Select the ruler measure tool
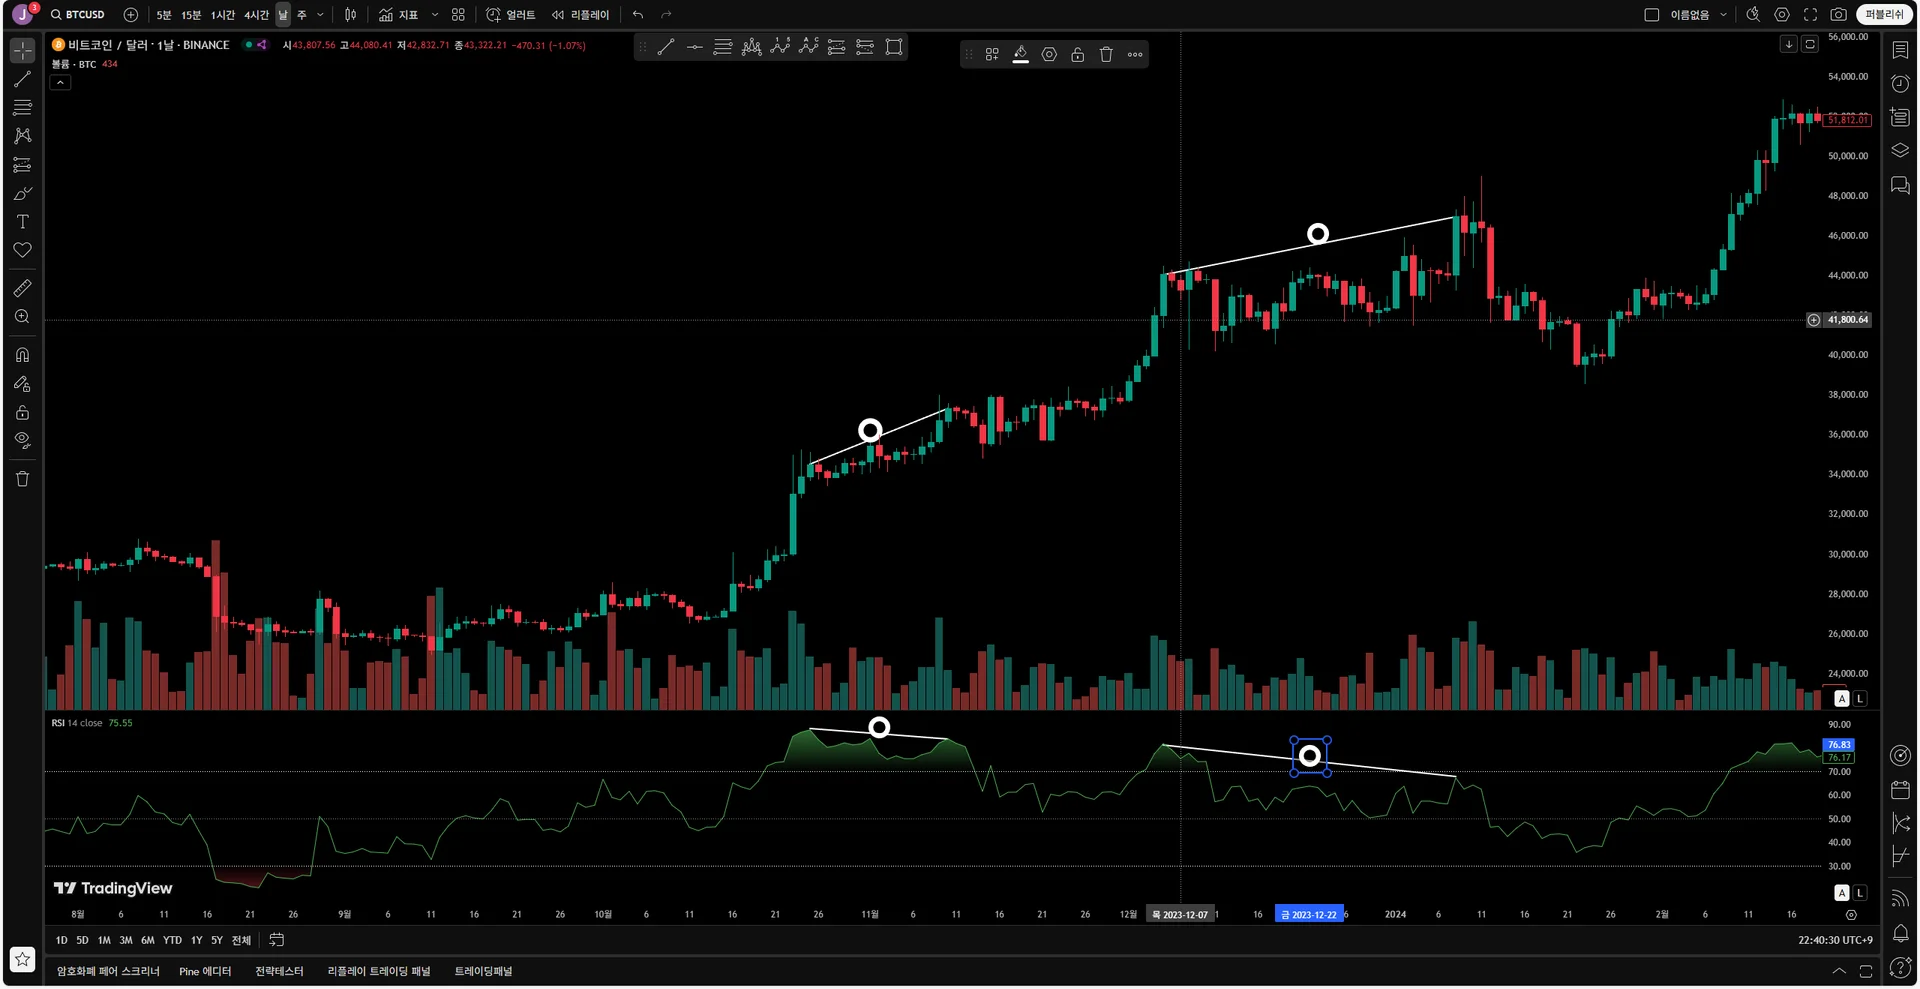The width and height of the screenshot is (1920, 989). [22, 288]
